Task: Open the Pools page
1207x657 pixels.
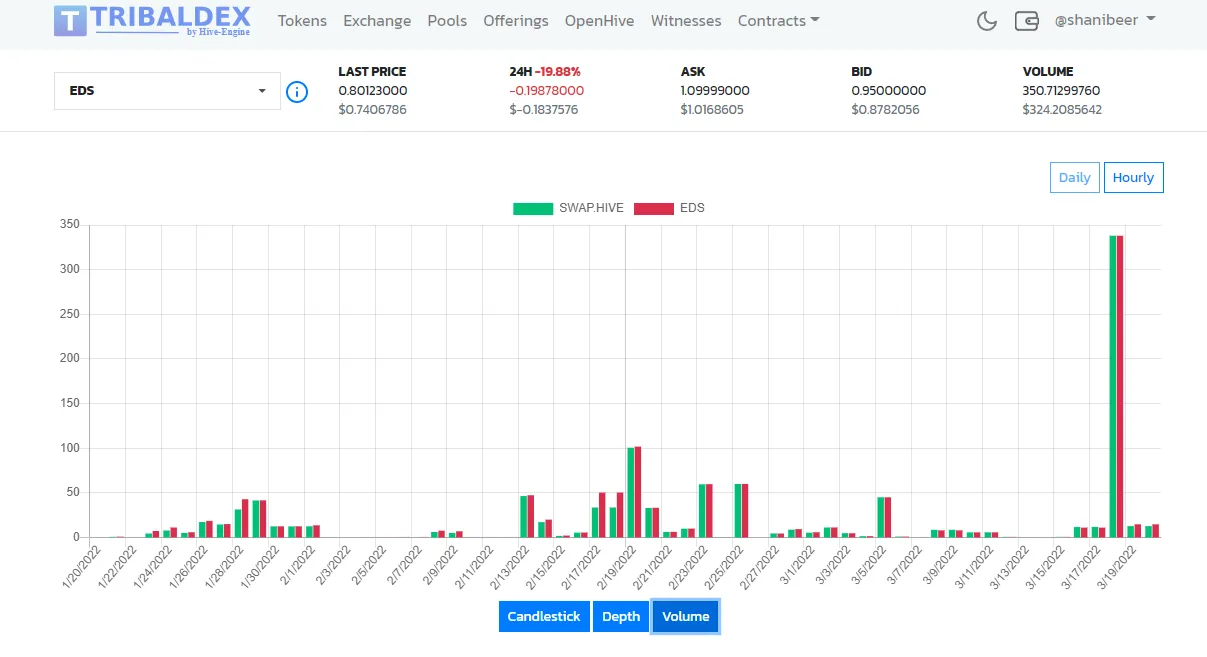Action: [x=447, y=20]
